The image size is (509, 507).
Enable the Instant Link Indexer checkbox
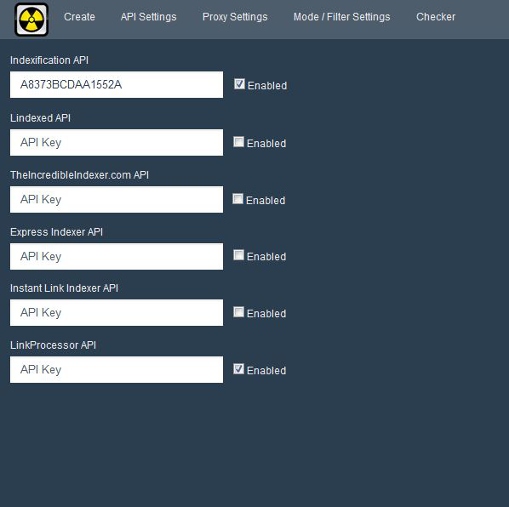coord(239,312)
